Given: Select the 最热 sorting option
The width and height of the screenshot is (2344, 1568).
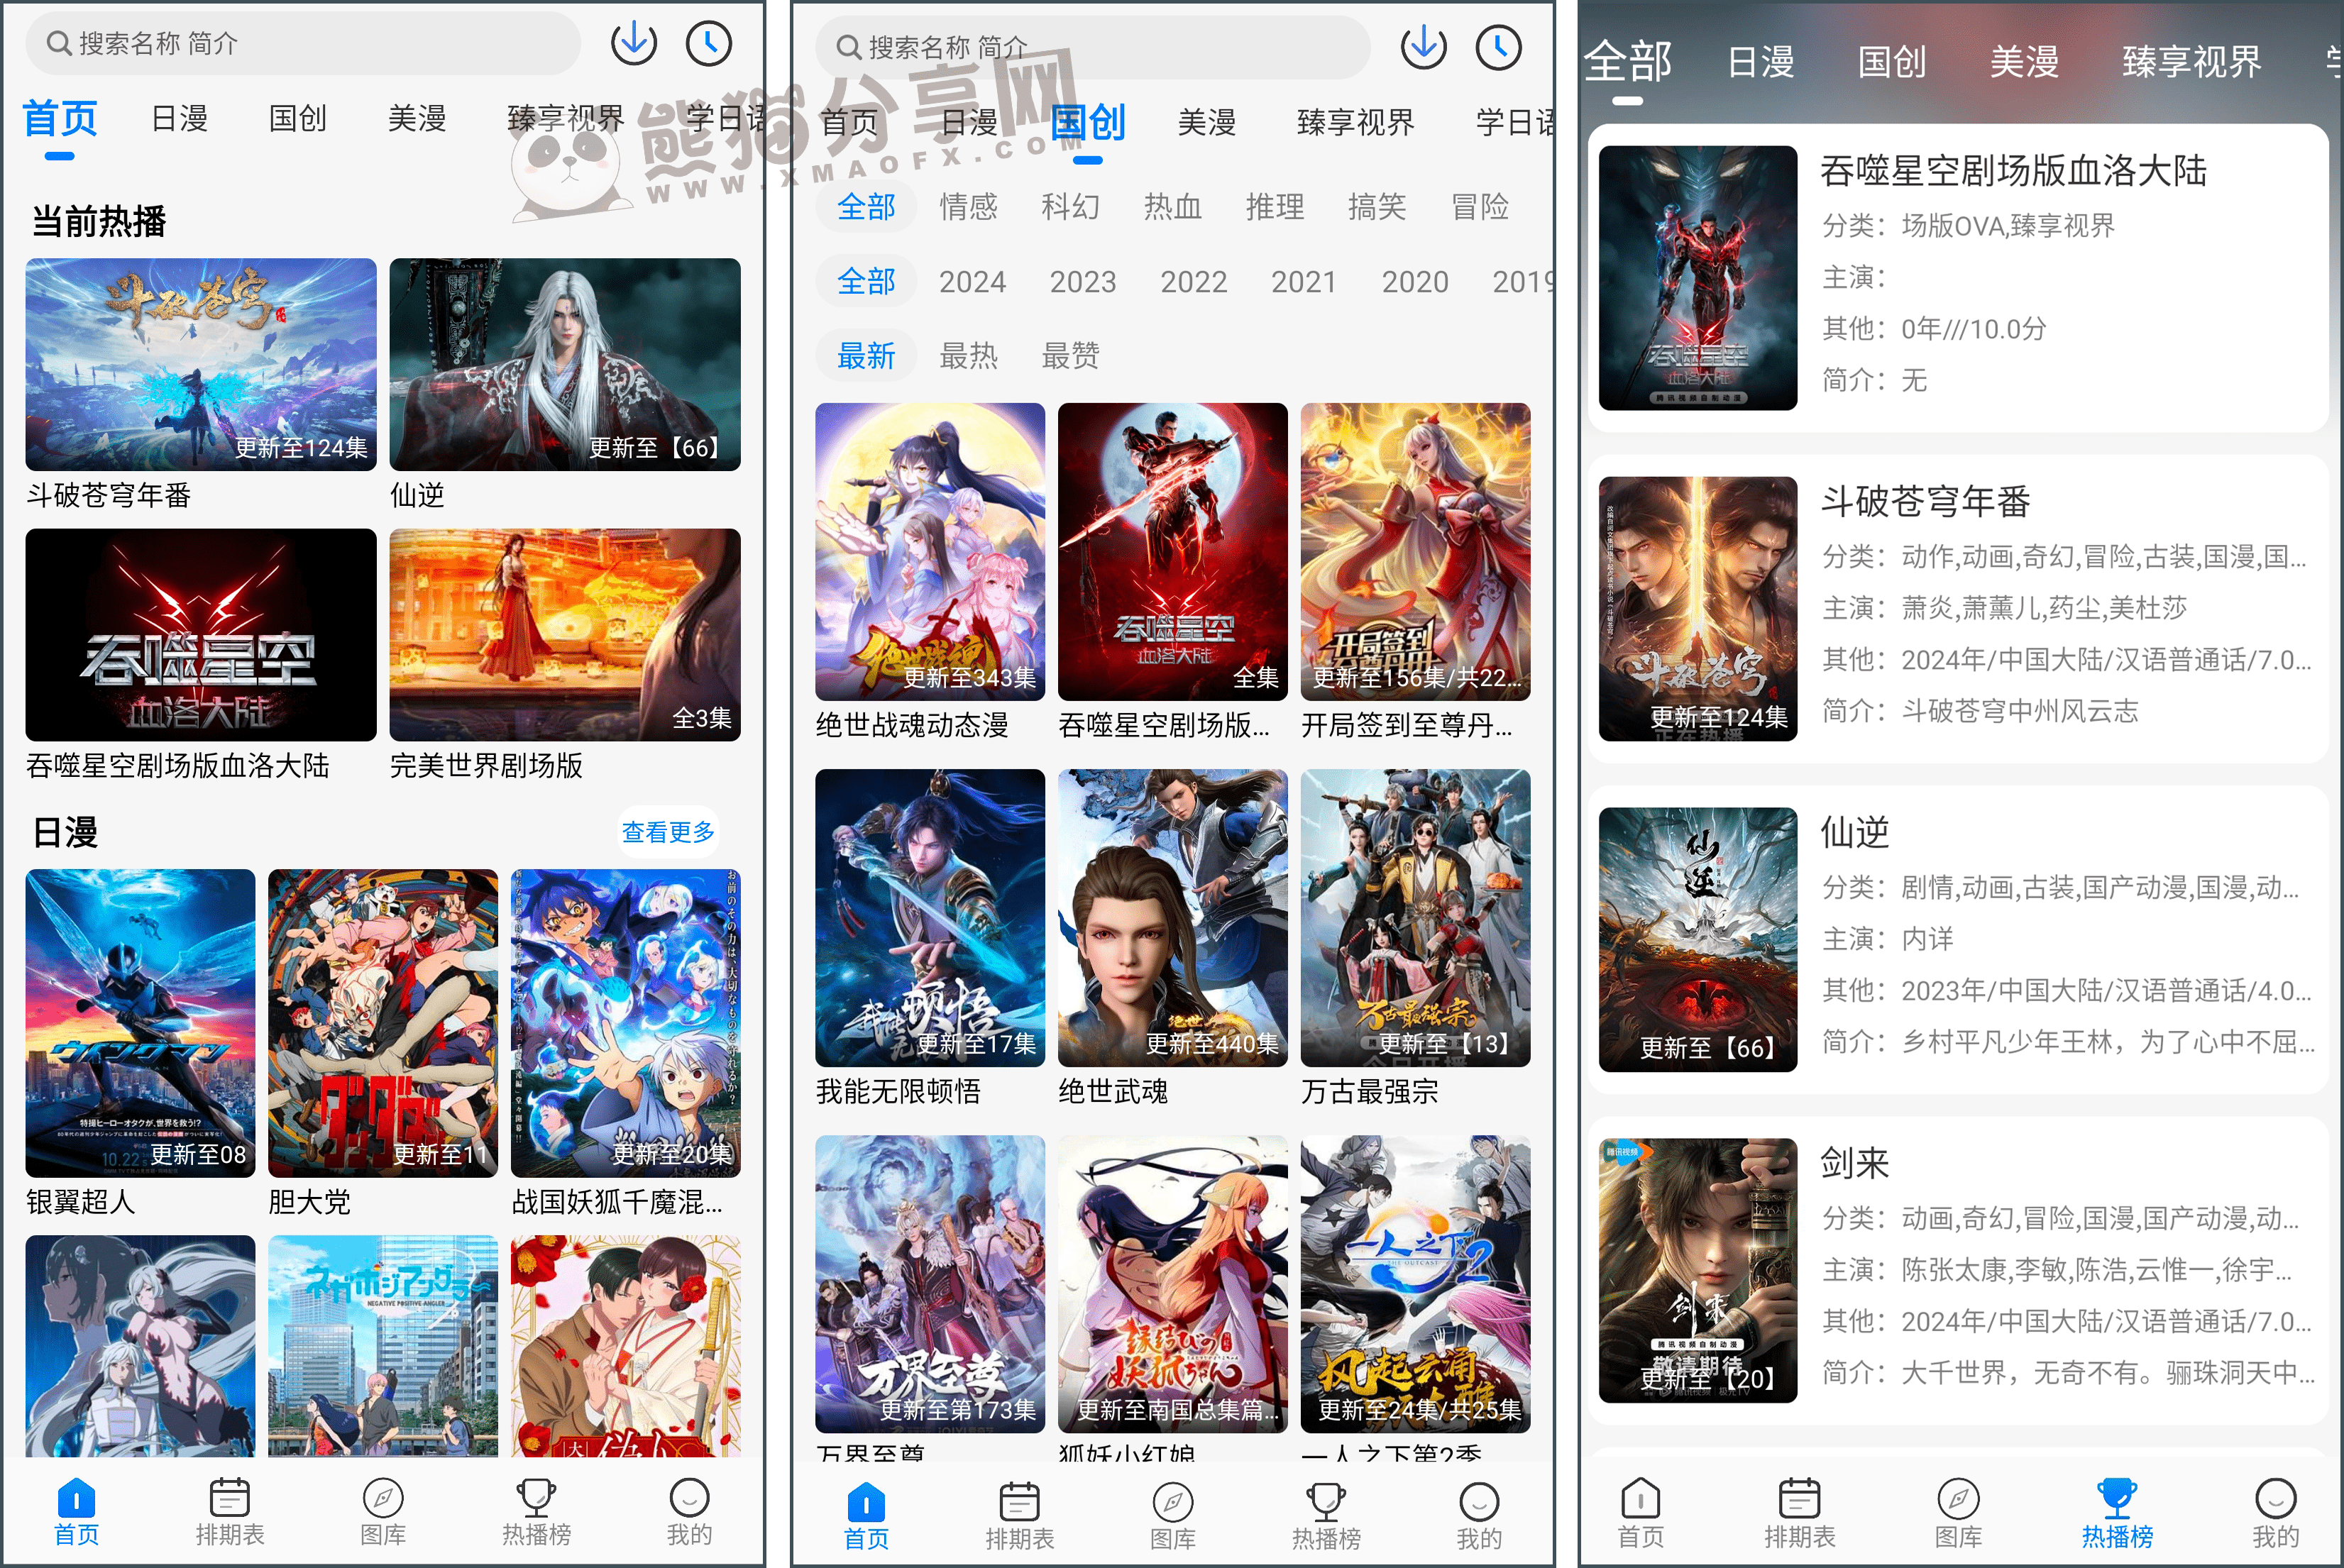Looking at the screenshot, I should (x=969, y=356).
